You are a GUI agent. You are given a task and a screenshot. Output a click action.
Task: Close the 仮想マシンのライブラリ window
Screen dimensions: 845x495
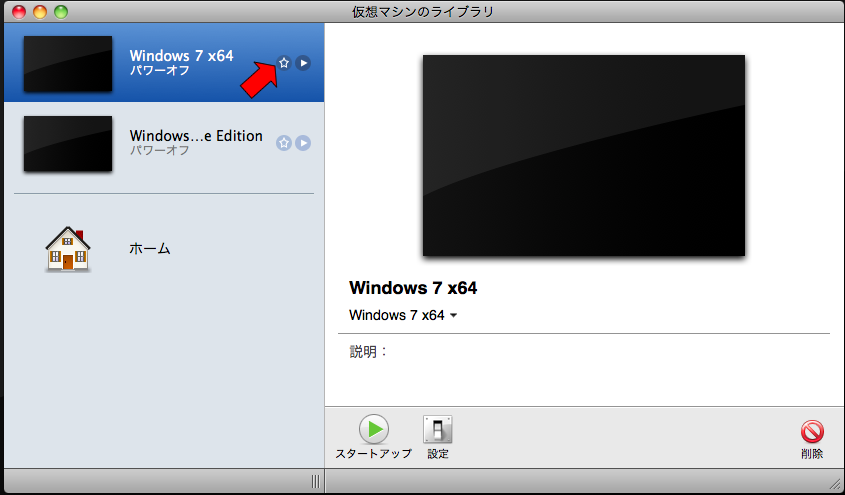19,12
